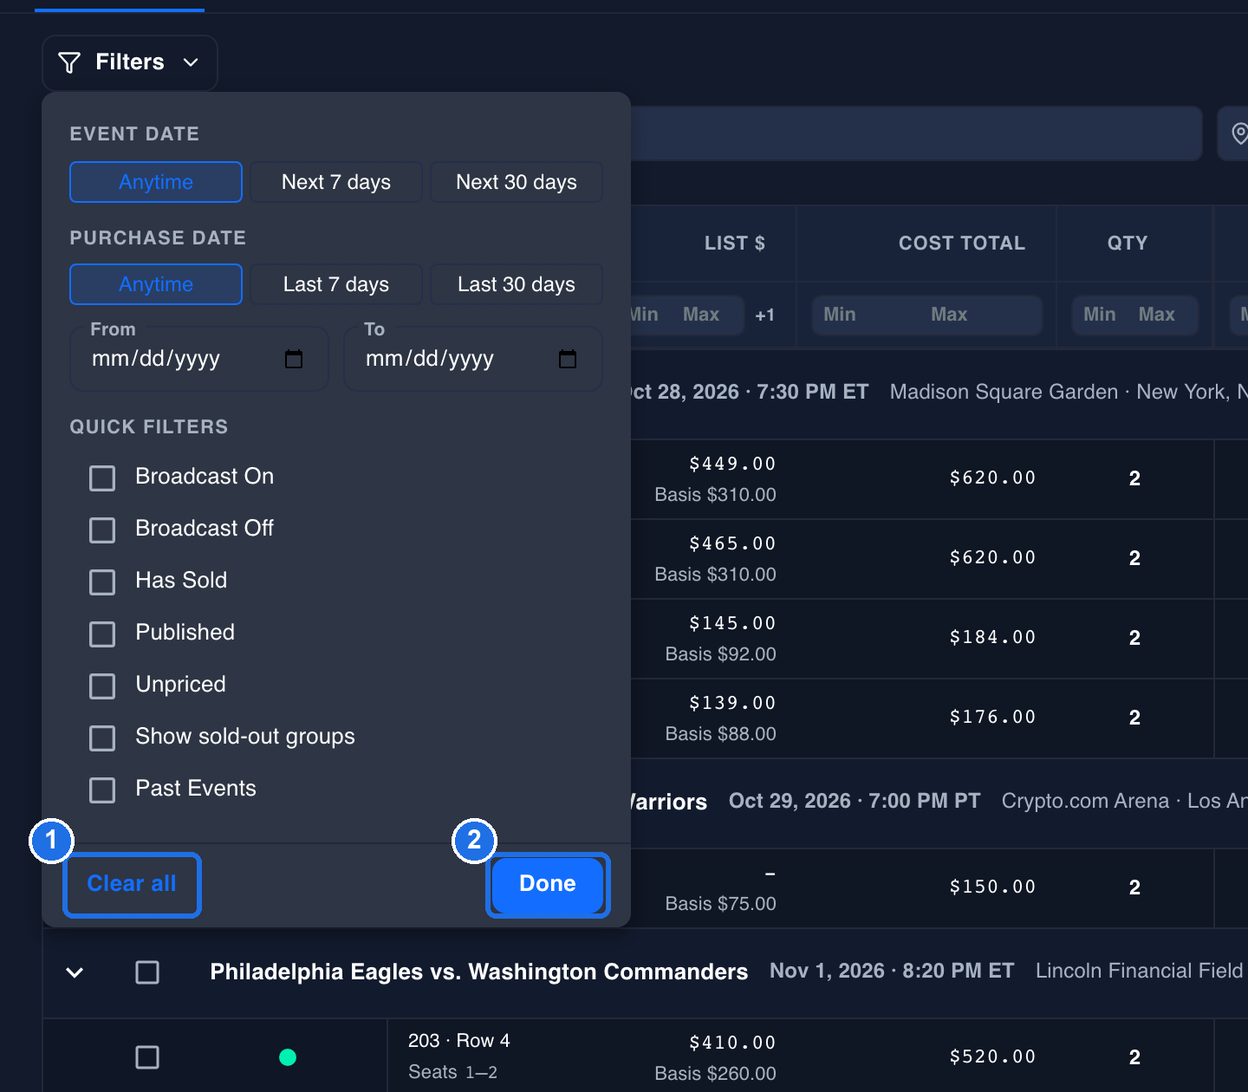
Task: Confirm filters with the Done button
Action: [x=548, y=884]
